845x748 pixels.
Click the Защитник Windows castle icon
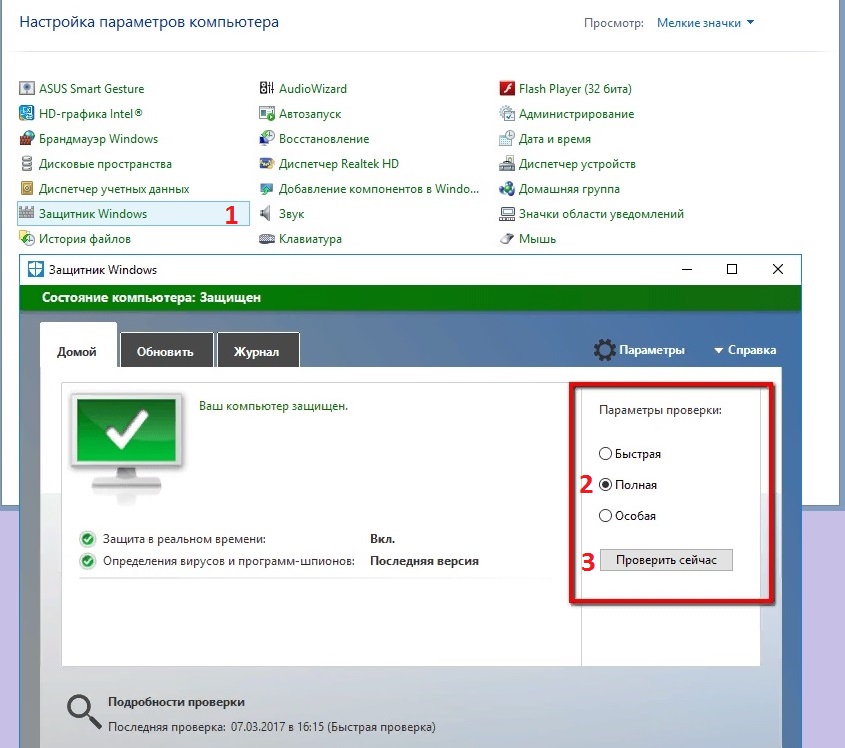coord(26,213)
